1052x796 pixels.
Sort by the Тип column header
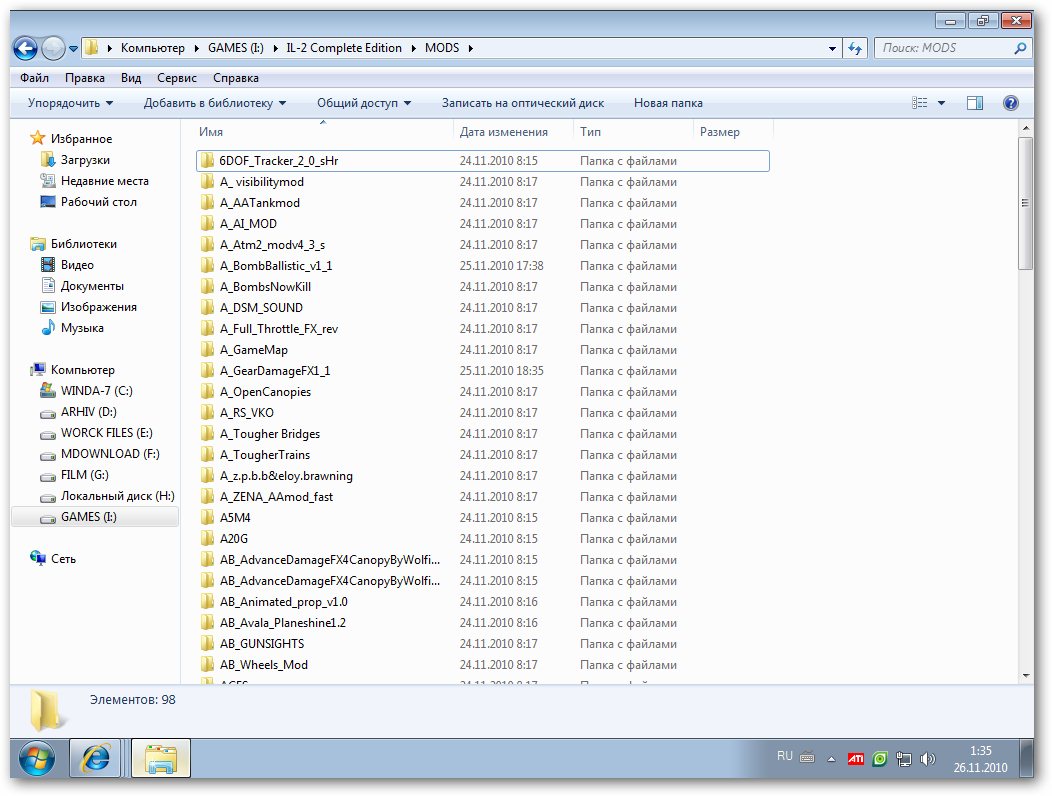(x=633, y=132)
